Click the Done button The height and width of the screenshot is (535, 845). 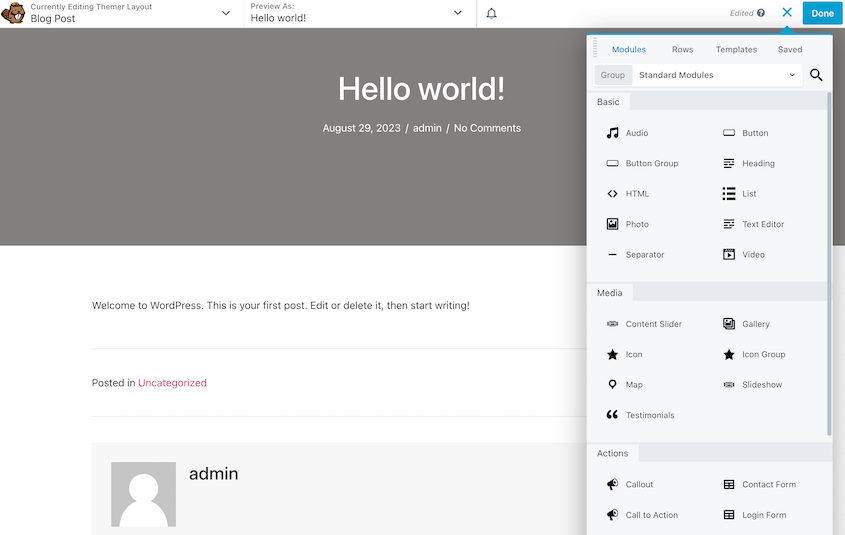pyautogui.click(x=822, y=13)
